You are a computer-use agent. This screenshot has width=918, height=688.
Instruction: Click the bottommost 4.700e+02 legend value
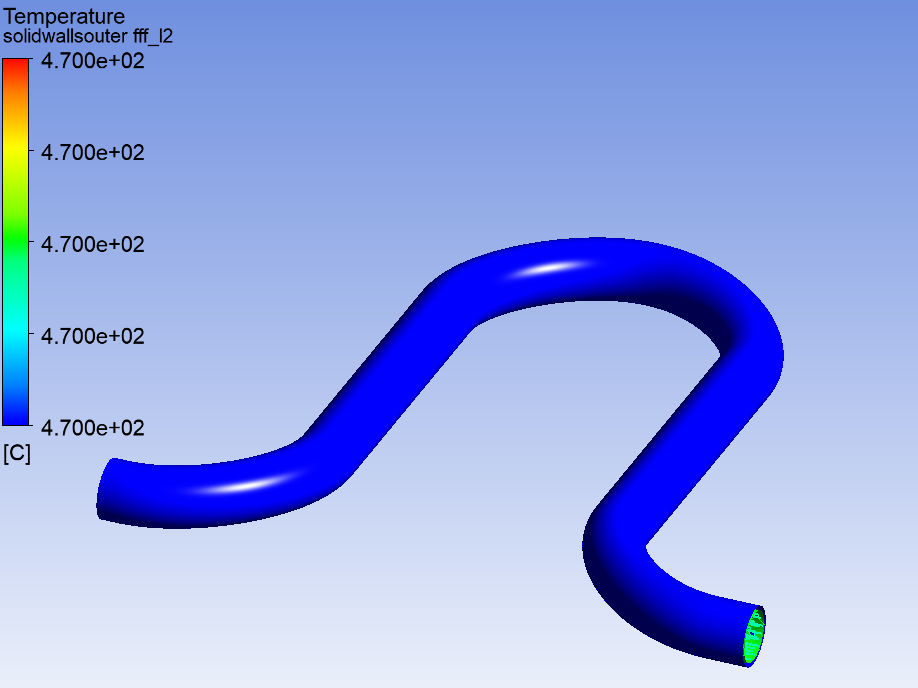93,428
